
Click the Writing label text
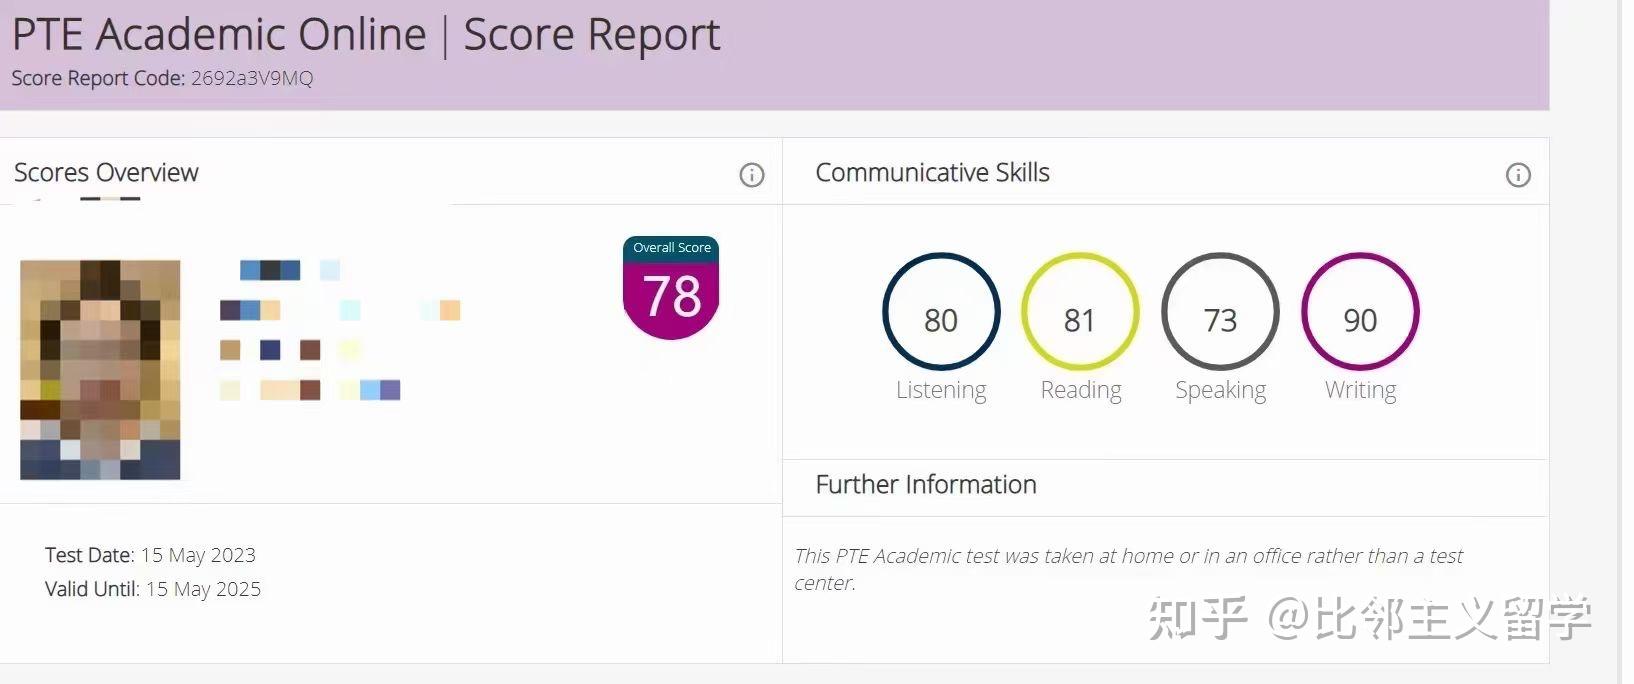pos(1360,390)
